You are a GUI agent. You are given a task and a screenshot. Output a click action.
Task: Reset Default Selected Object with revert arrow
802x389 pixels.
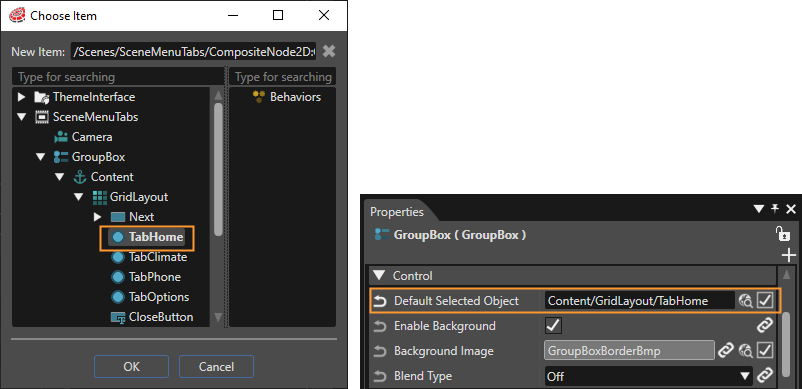[x=380, y=301]
